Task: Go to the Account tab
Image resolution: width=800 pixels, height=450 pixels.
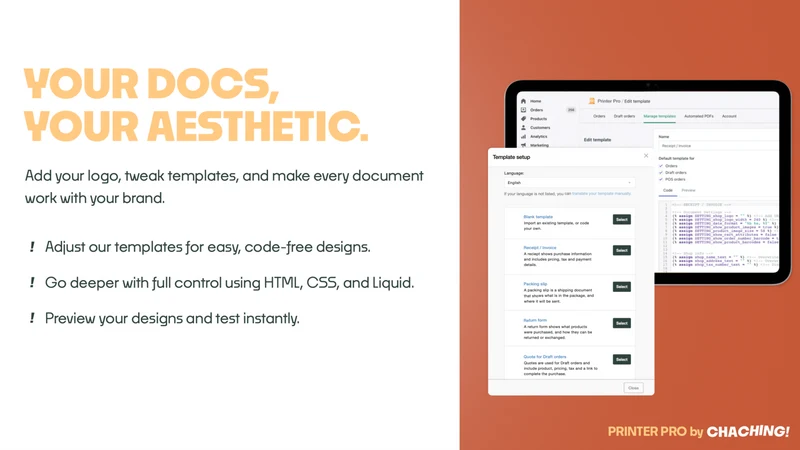Action: coord(729,116)
